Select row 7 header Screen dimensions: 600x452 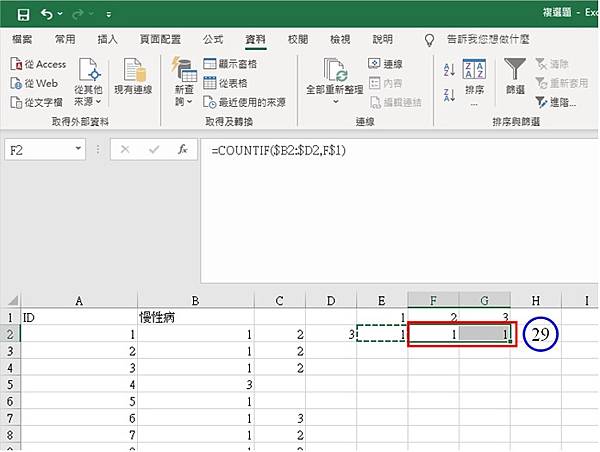point(10,418)
